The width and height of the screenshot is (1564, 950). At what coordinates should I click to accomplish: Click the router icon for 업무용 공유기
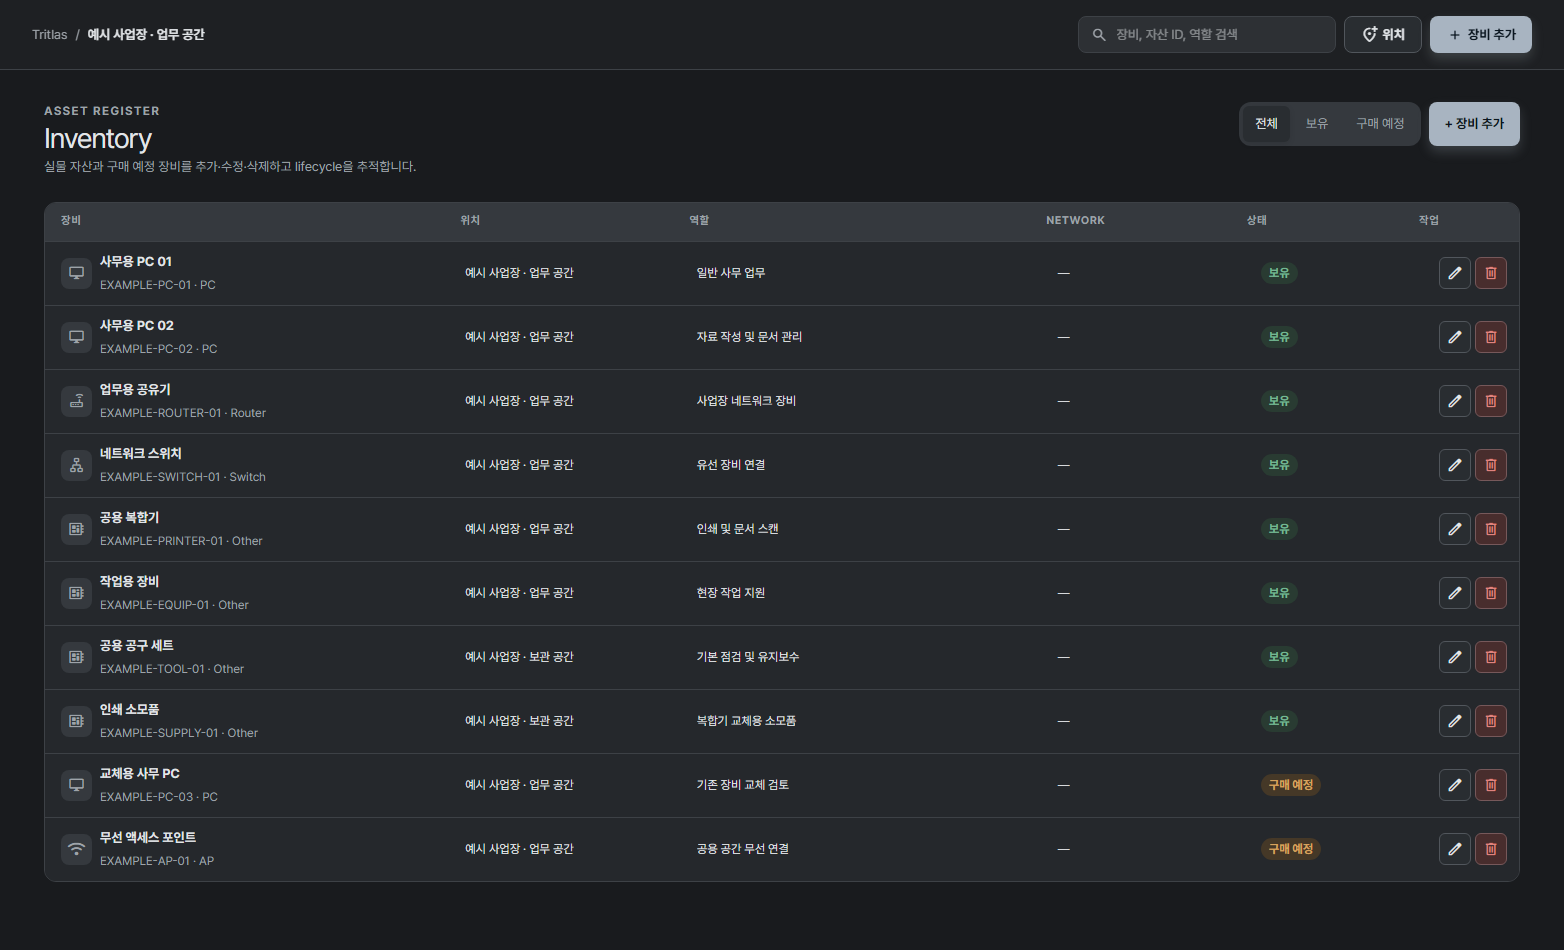pyautogui.click(x=76, y=401)
